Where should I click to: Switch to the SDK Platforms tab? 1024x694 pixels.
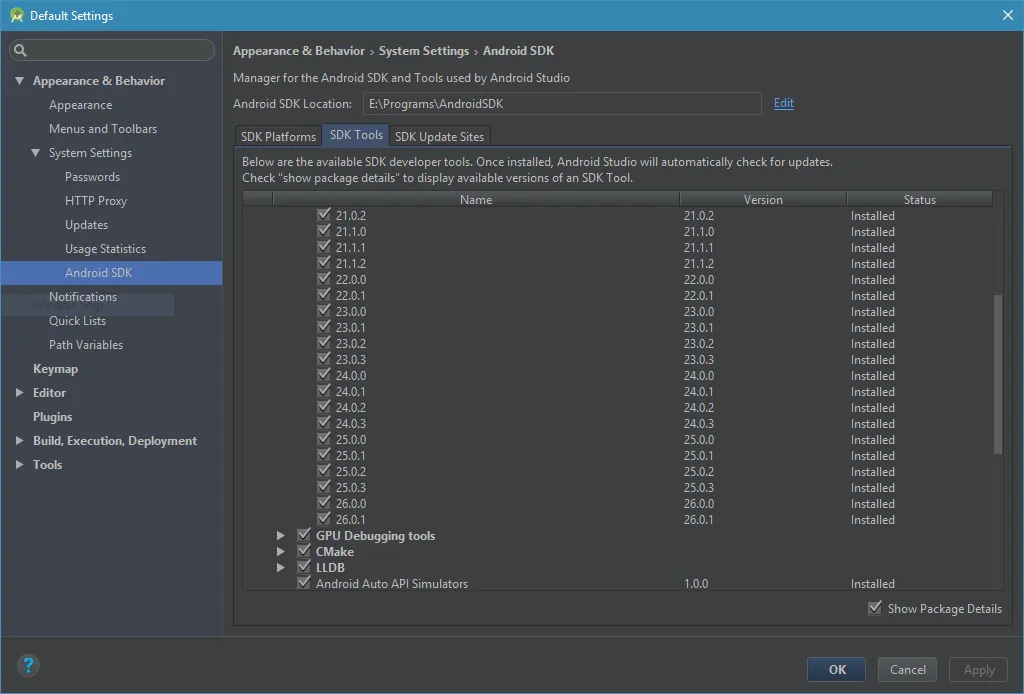[278, 136]
